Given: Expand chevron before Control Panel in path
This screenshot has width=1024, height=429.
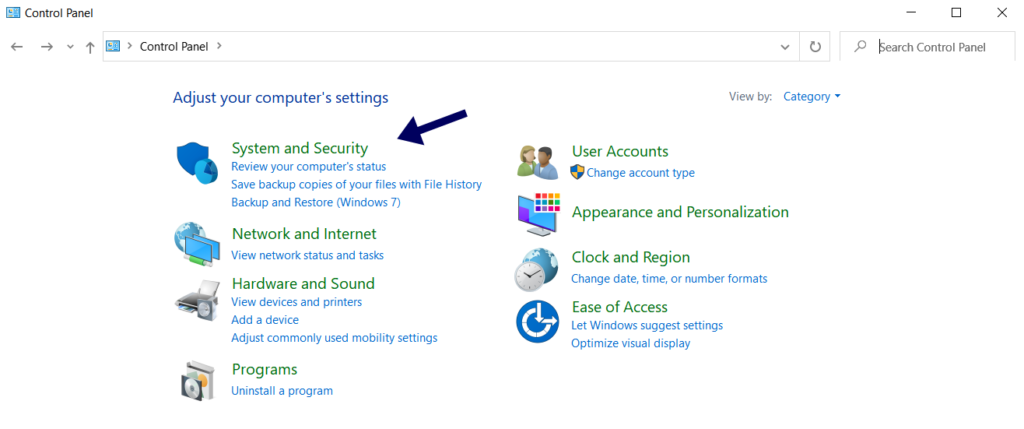Looking at the screenshot, I should 130,46.
